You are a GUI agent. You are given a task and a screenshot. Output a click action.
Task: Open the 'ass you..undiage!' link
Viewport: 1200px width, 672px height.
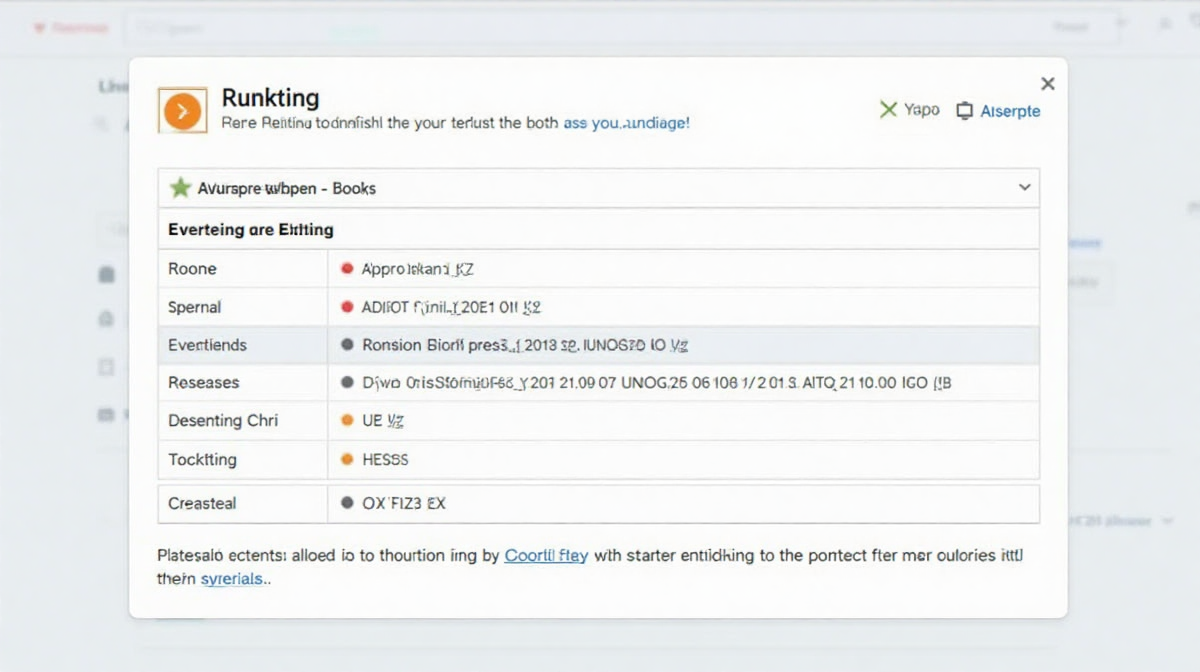626,123
